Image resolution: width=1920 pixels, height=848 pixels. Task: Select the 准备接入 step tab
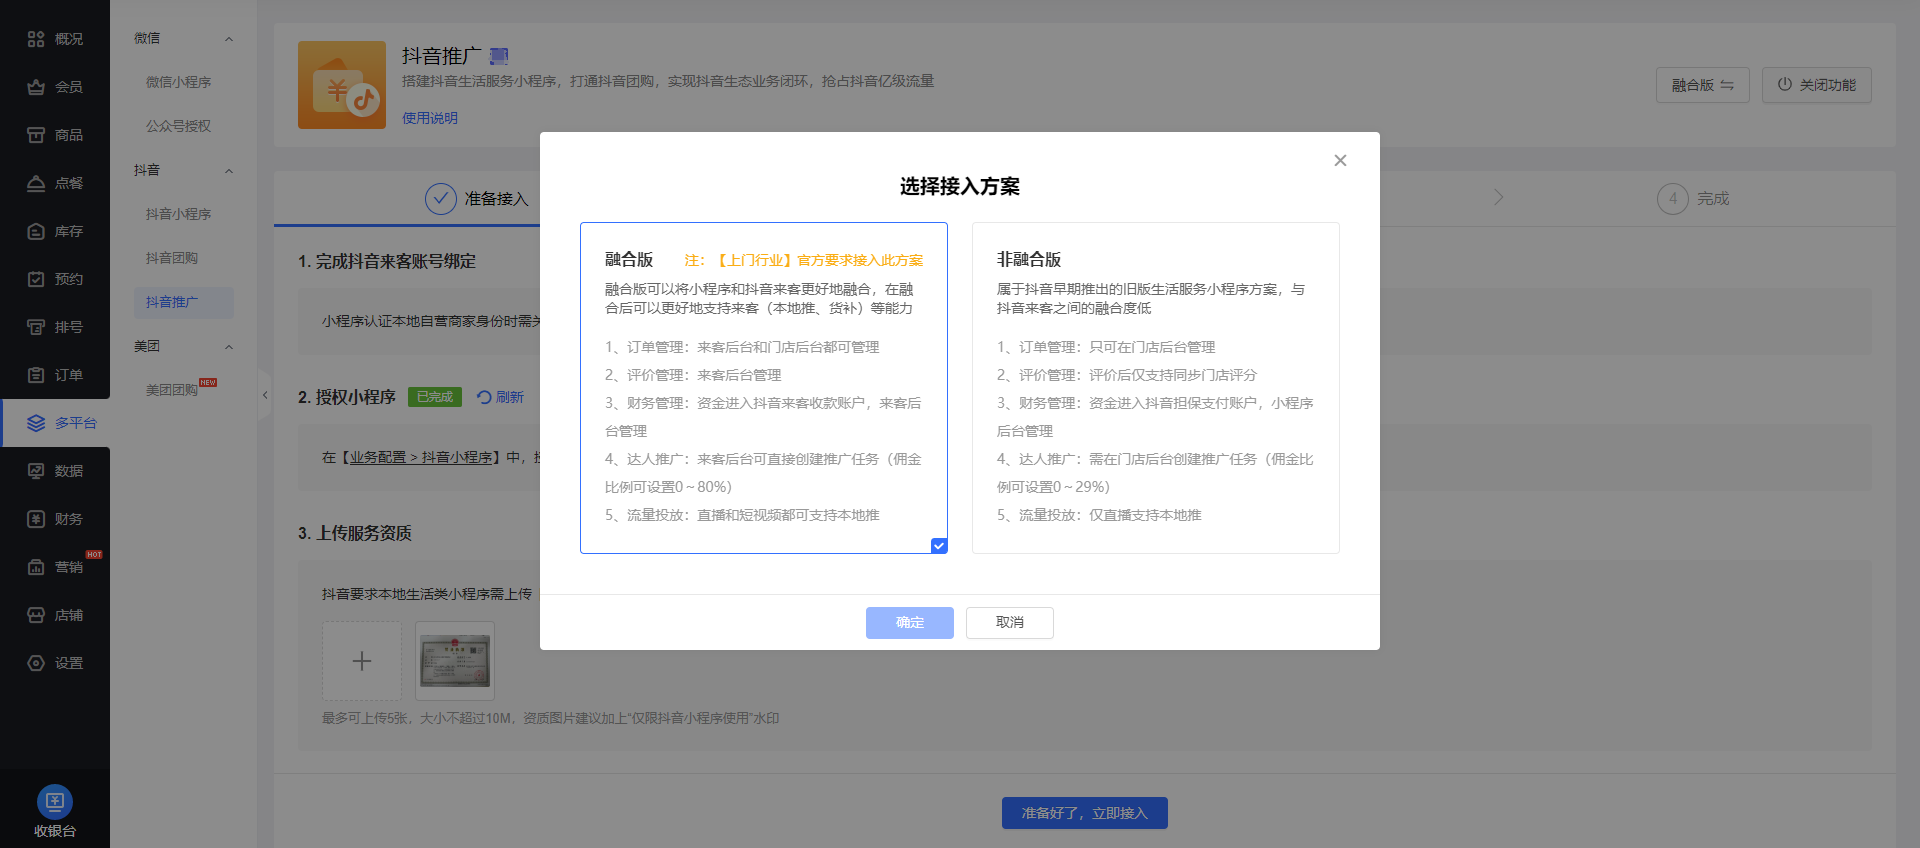pos(477,199)
